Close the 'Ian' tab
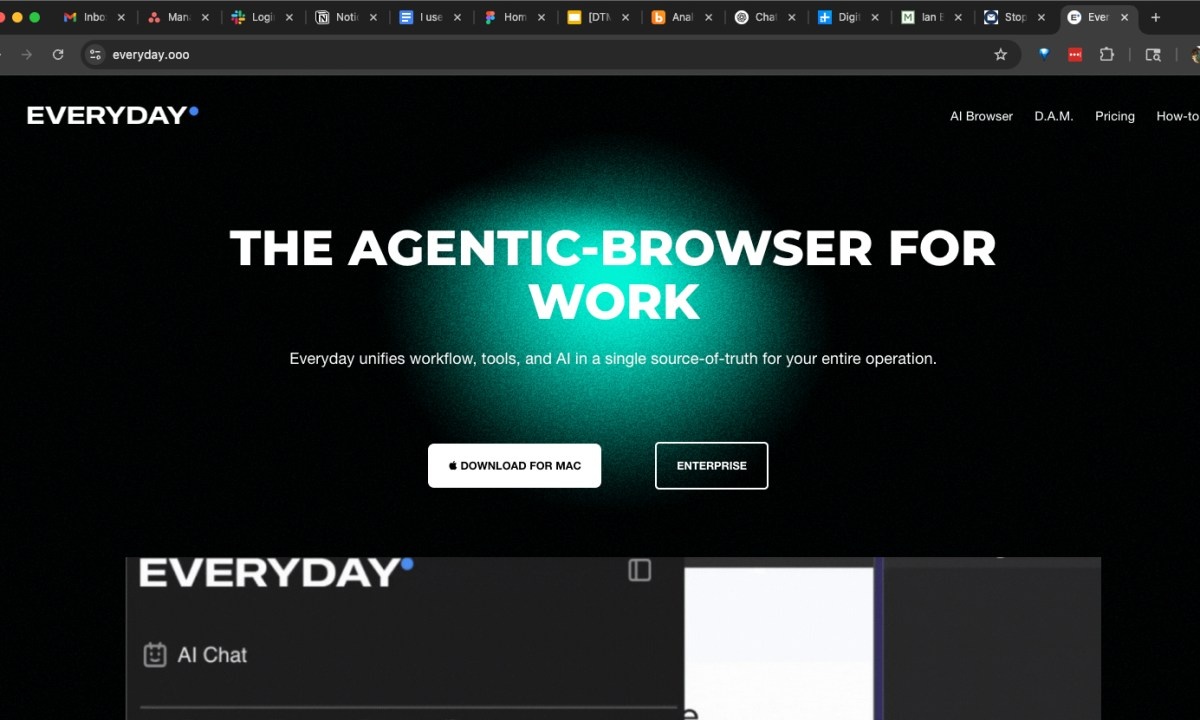The height and width of the screenshot is (720, 1200). [958, 17]
